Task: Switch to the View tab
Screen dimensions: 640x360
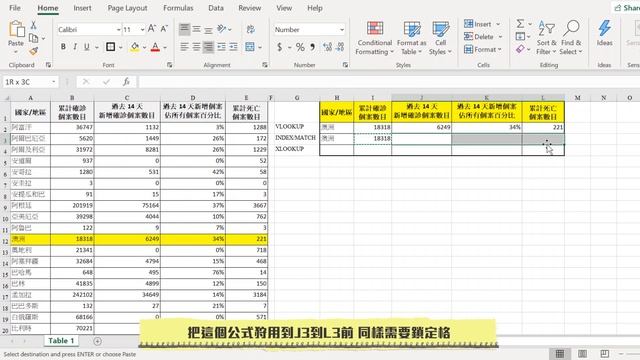Action: coord(284,8)
